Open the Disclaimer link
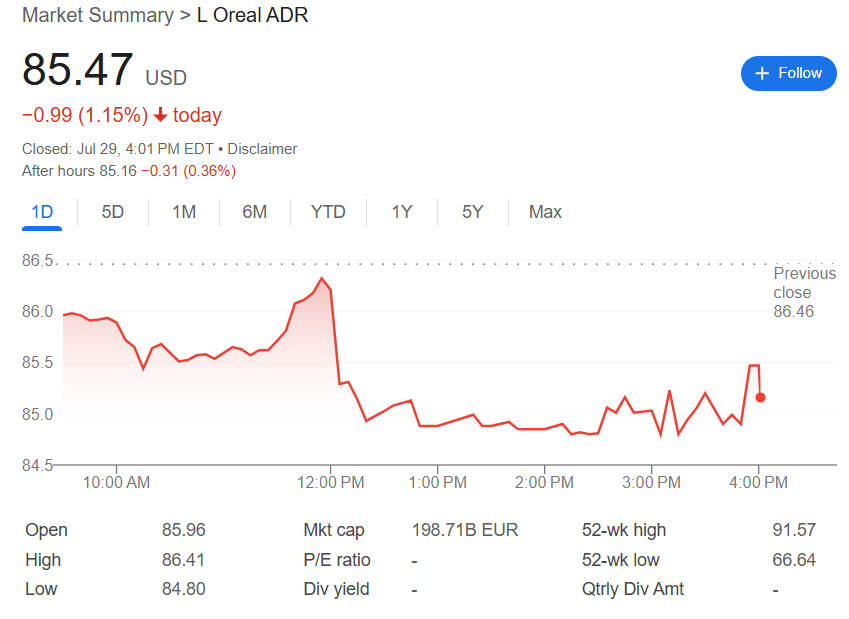Screen dimensions: 849x619 [x=262, y=149]
